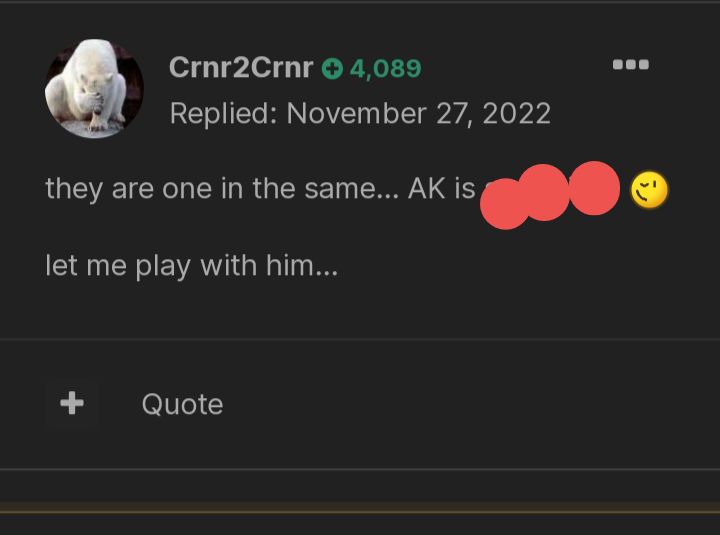Quote this post by Crnr2Crnr
This screenshot has height=535, width=720.
pyautogui.click(x=182, y=404)
